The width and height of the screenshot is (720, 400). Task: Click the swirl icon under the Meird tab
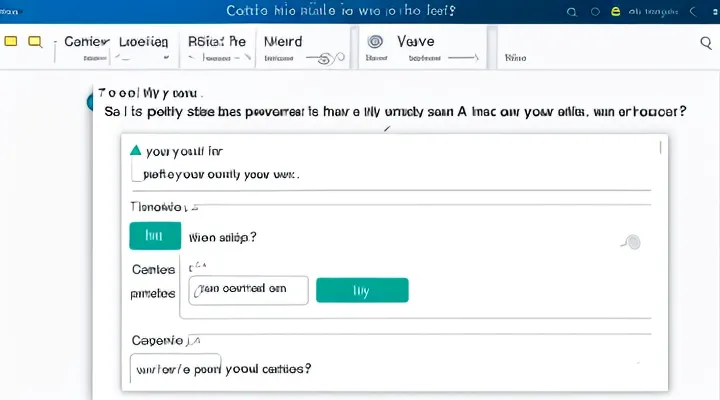(x=323, y=58)
